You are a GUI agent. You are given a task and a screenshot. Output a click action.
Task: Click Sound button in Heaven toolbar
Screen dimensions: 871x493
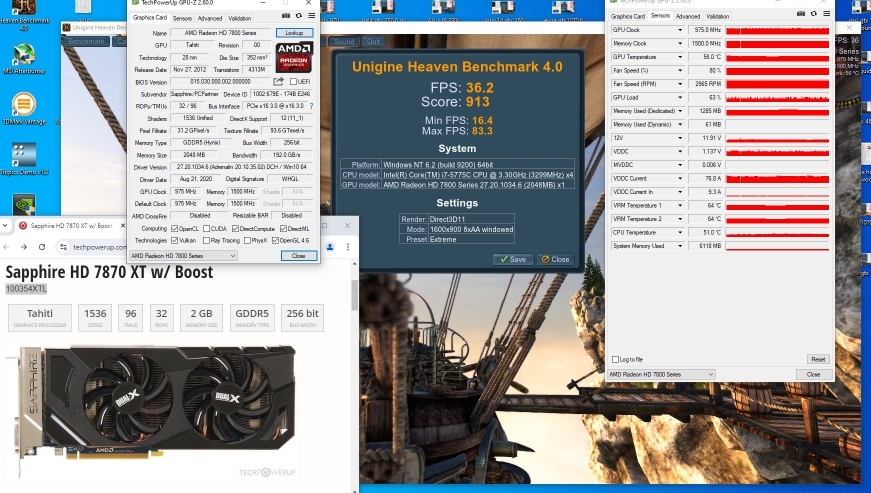344,42
